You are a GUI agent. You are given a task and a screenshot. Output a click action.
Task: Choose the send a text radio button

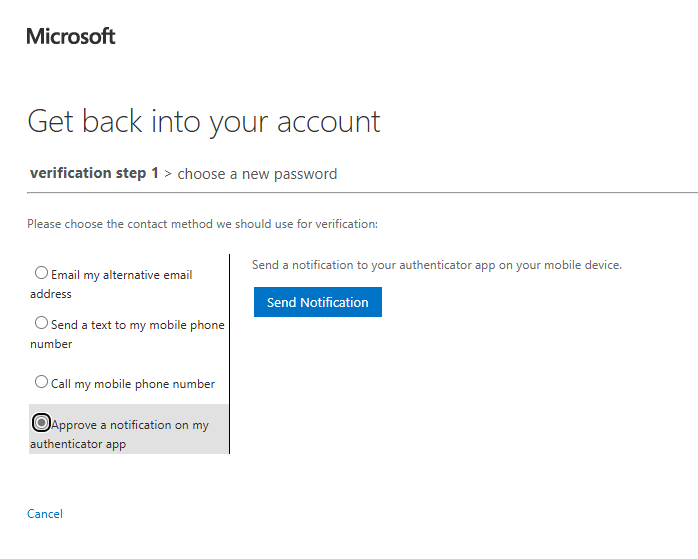click(41, 323)
